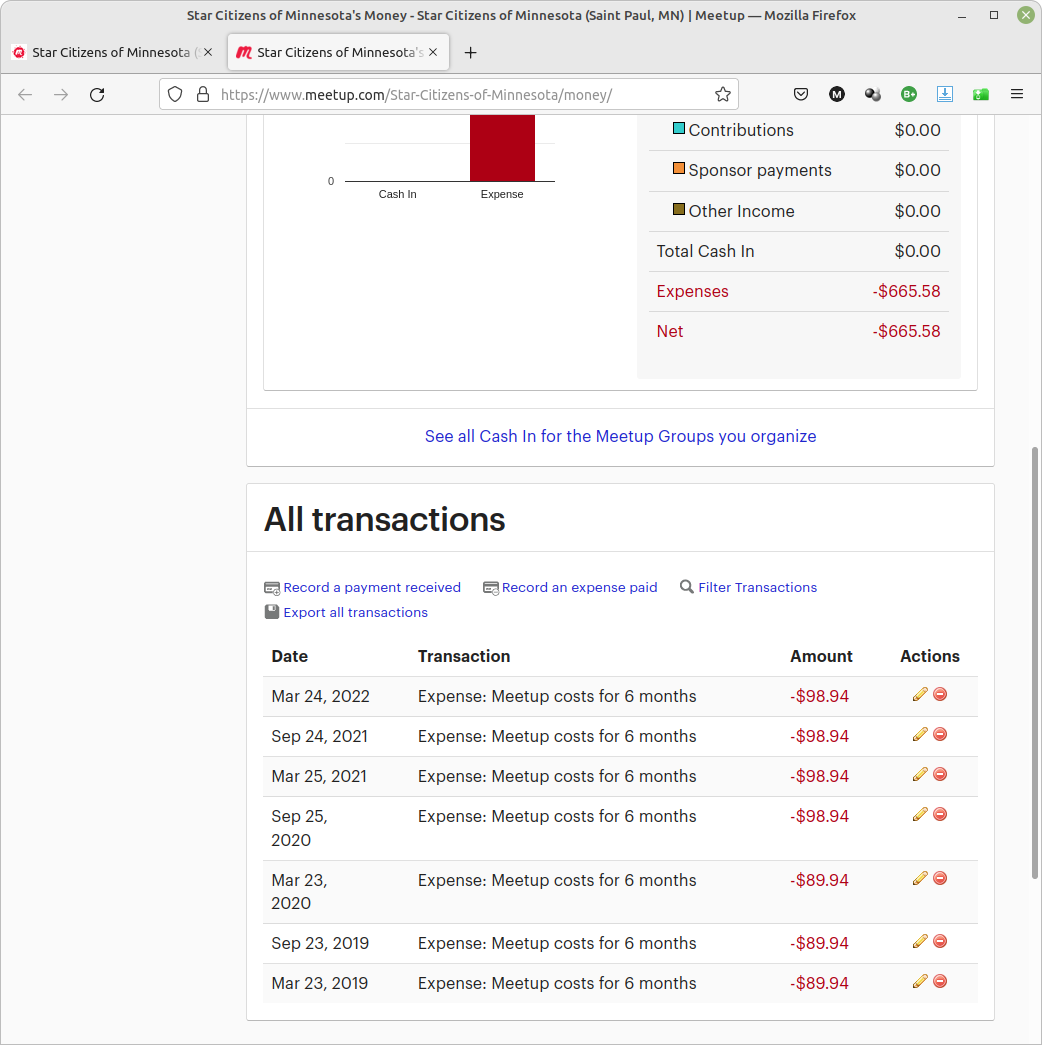Click 'Record a payment received' link
This screenshot has width=1042, height=1045.
[x=372, y=587]
